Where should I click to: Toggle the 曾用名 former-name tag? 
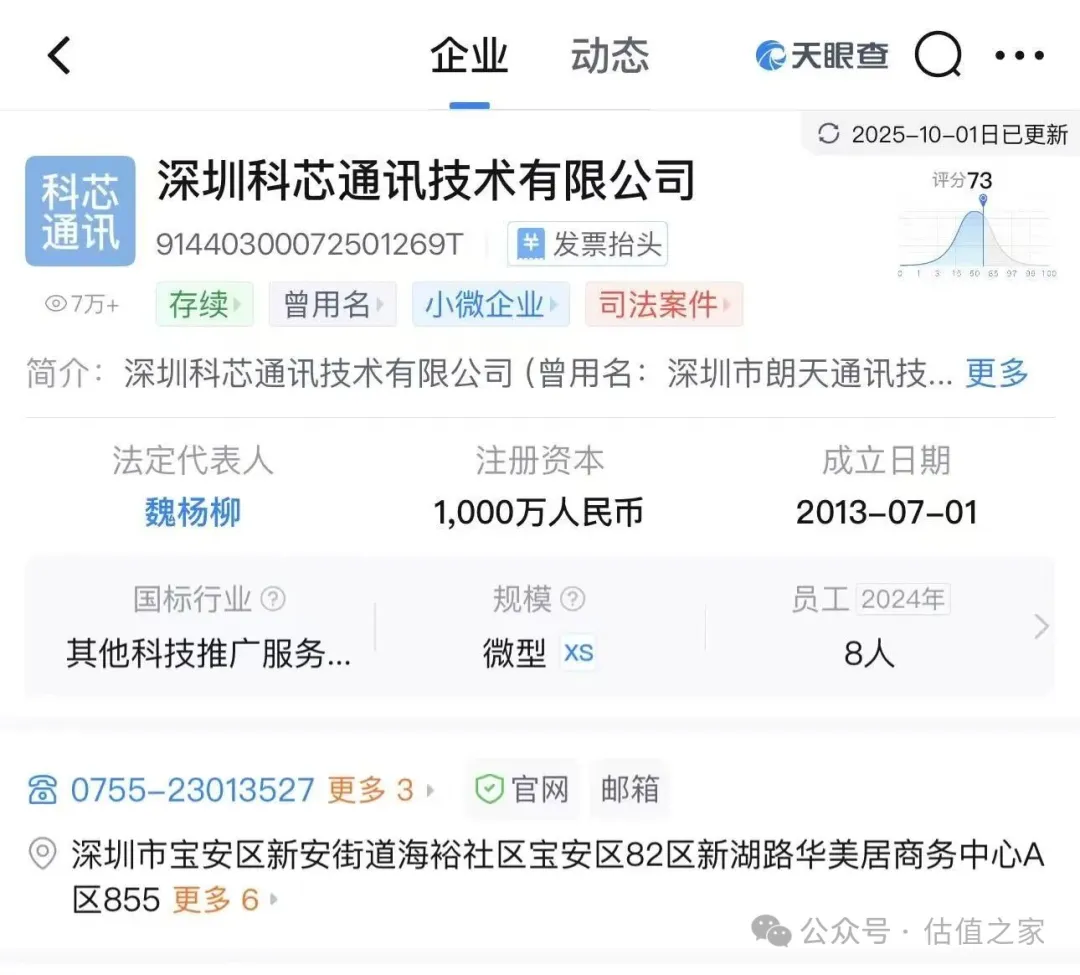(x=333, y=304)
